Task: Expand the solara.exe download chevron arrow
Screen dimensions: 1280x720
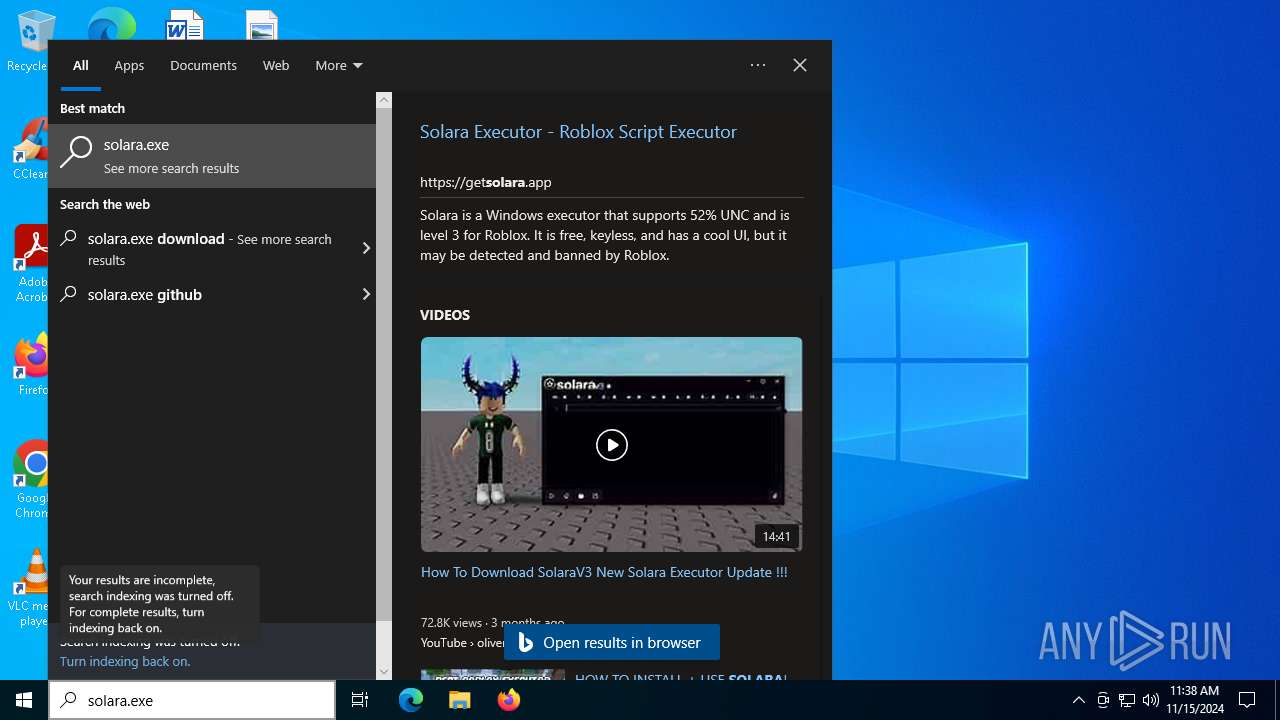Action: click(x=366, y=248)
